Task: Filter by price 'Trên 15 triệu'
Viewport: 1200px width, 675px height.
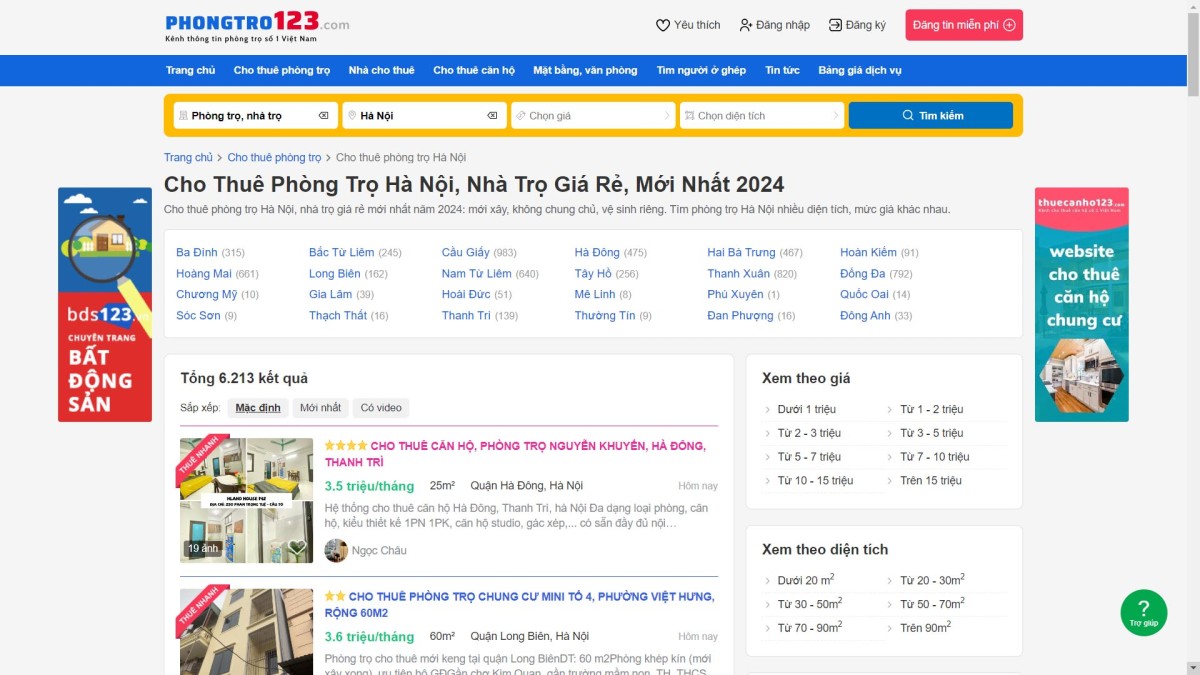Action: click(x=931, y=481)
